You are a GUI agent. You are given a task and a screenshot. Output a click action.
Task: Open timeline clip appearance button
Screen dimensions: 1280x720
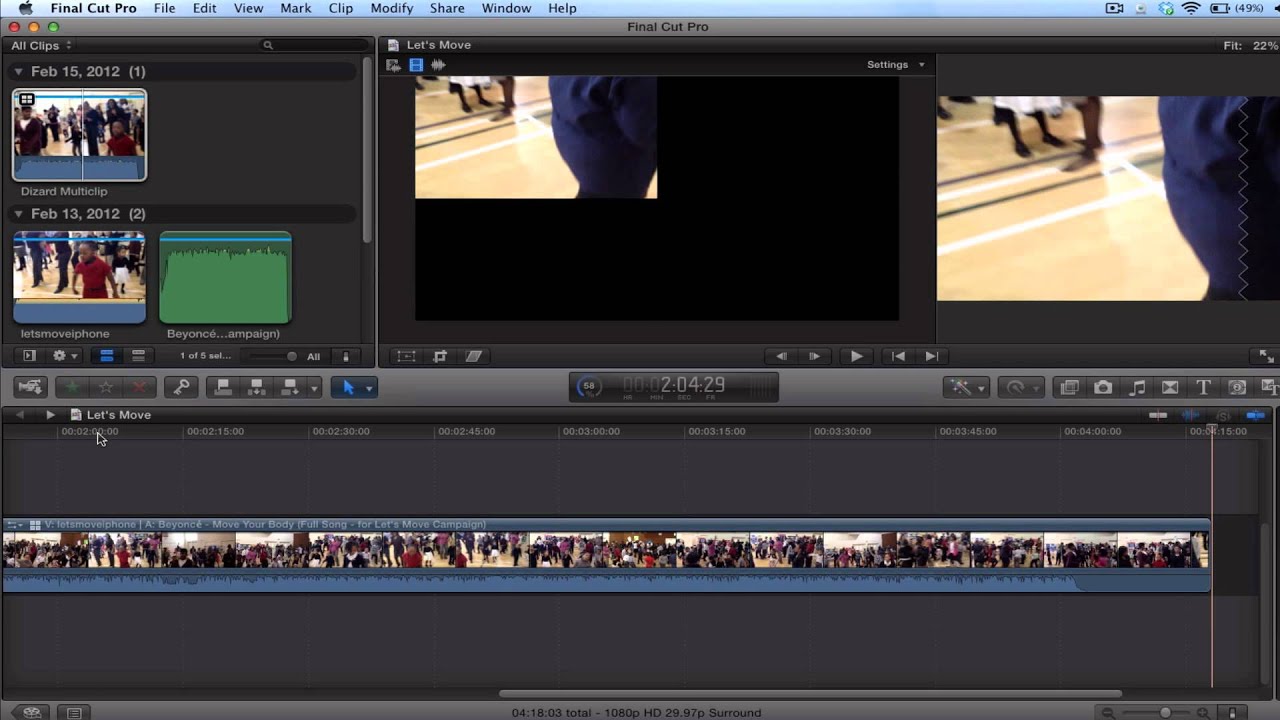[1232, 713]
